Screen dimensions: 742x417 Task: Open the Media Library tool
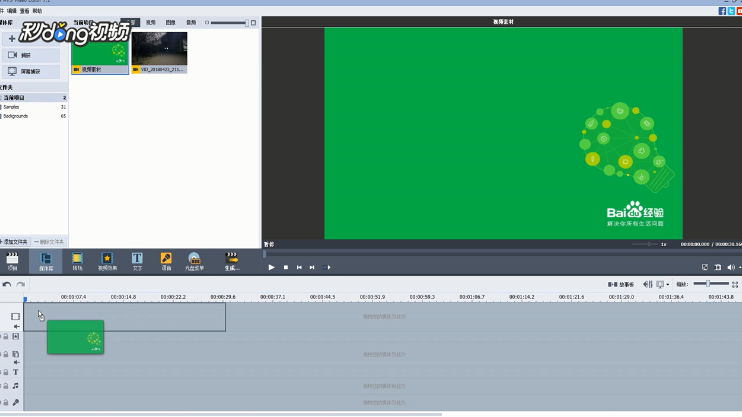pos(46,261)
